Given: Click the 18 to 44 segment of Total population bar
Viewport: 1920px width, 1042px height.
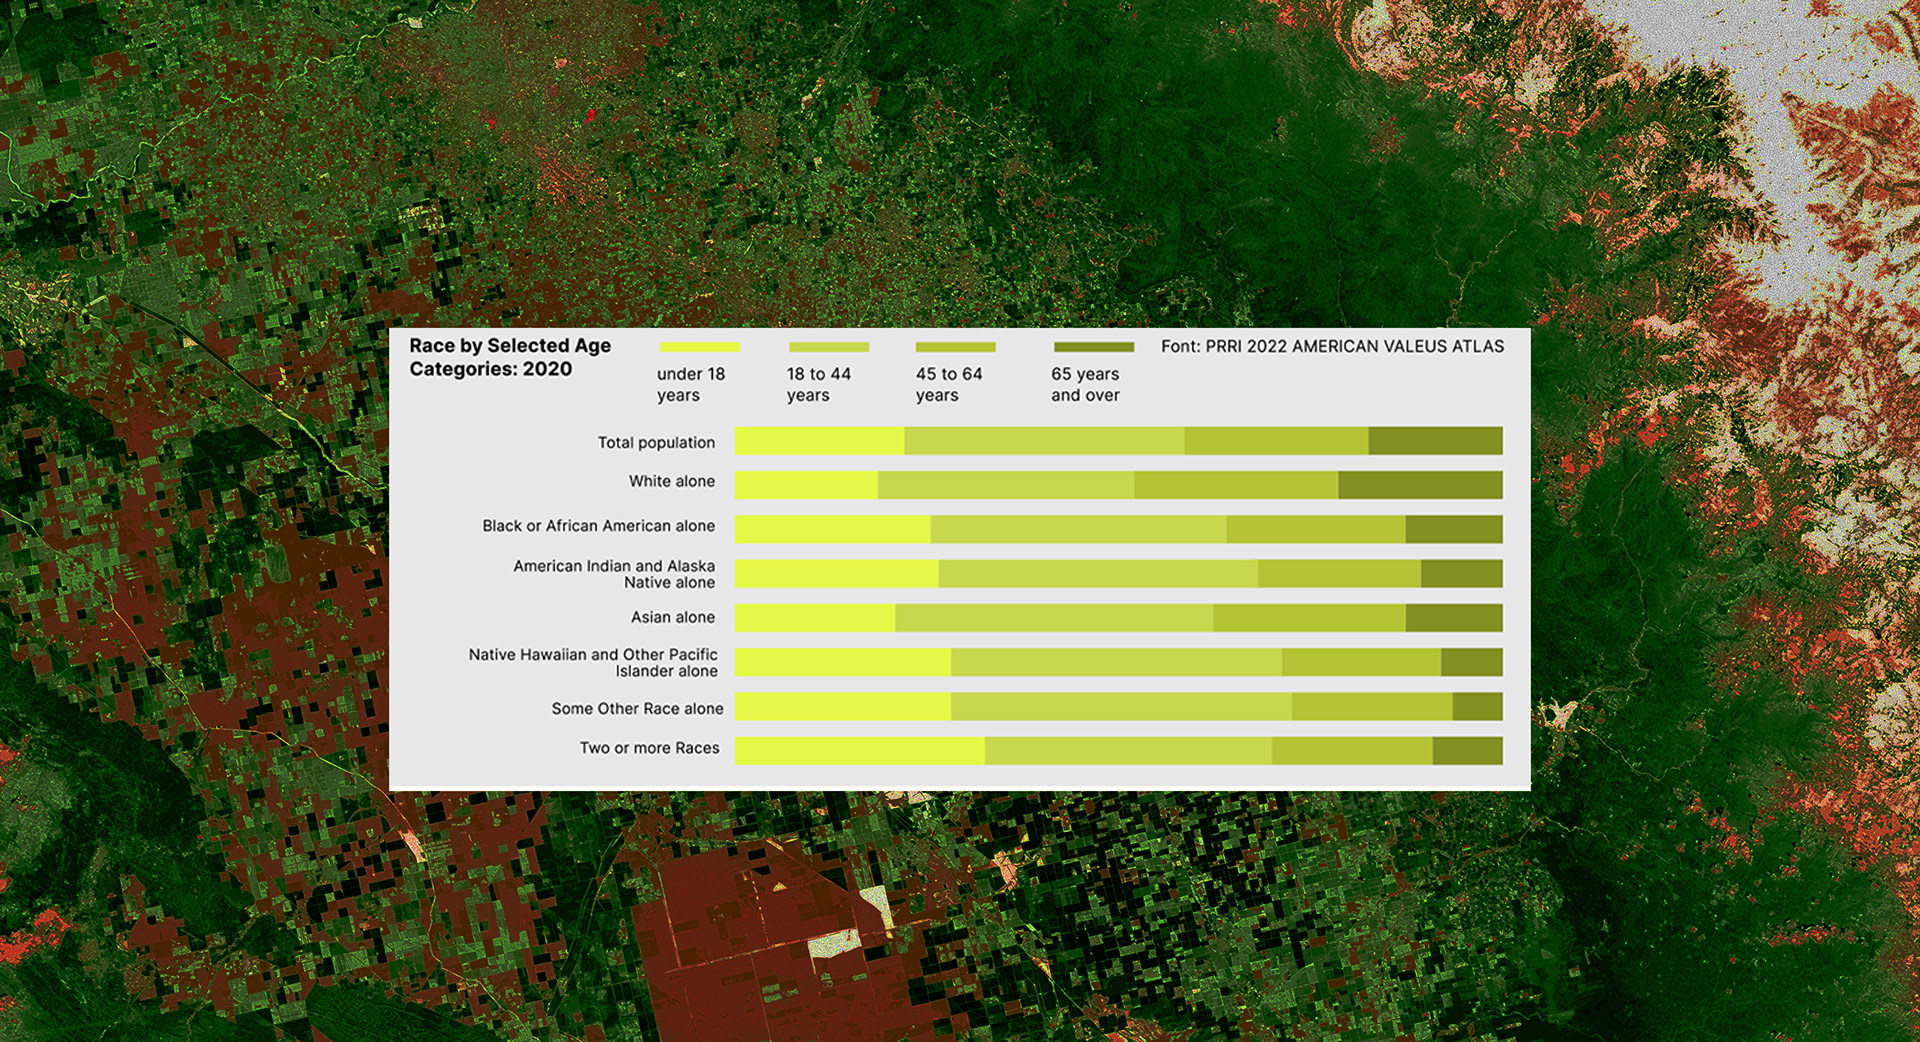Looking at the screenshot, I should pos(1045,441).
